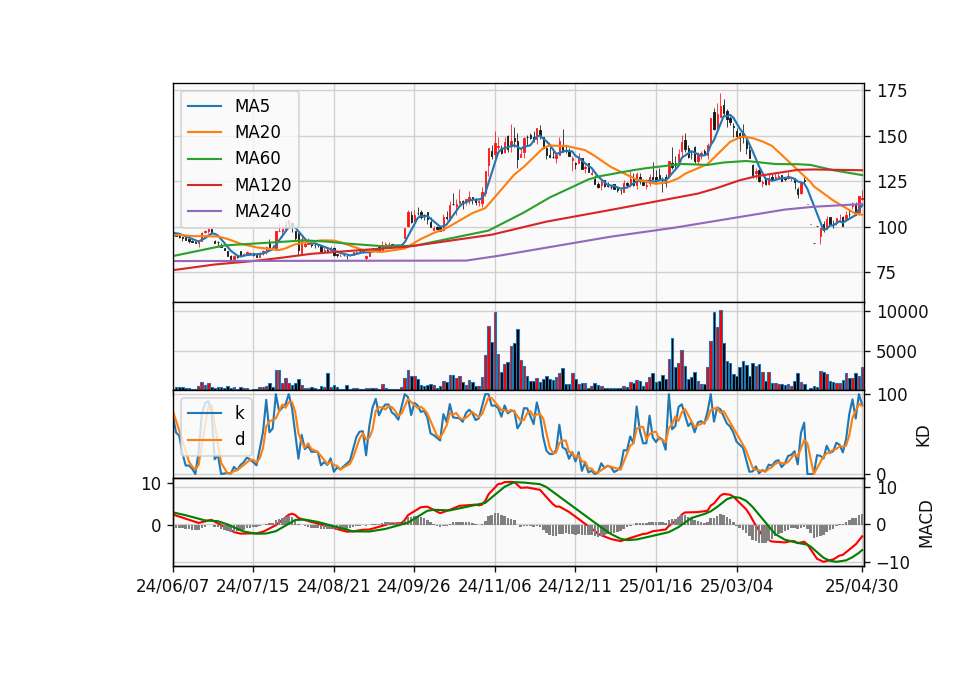Click the MA60 legend label
Image resolution: width=960 pixels, height=690 pixels.
pos(258,159)
